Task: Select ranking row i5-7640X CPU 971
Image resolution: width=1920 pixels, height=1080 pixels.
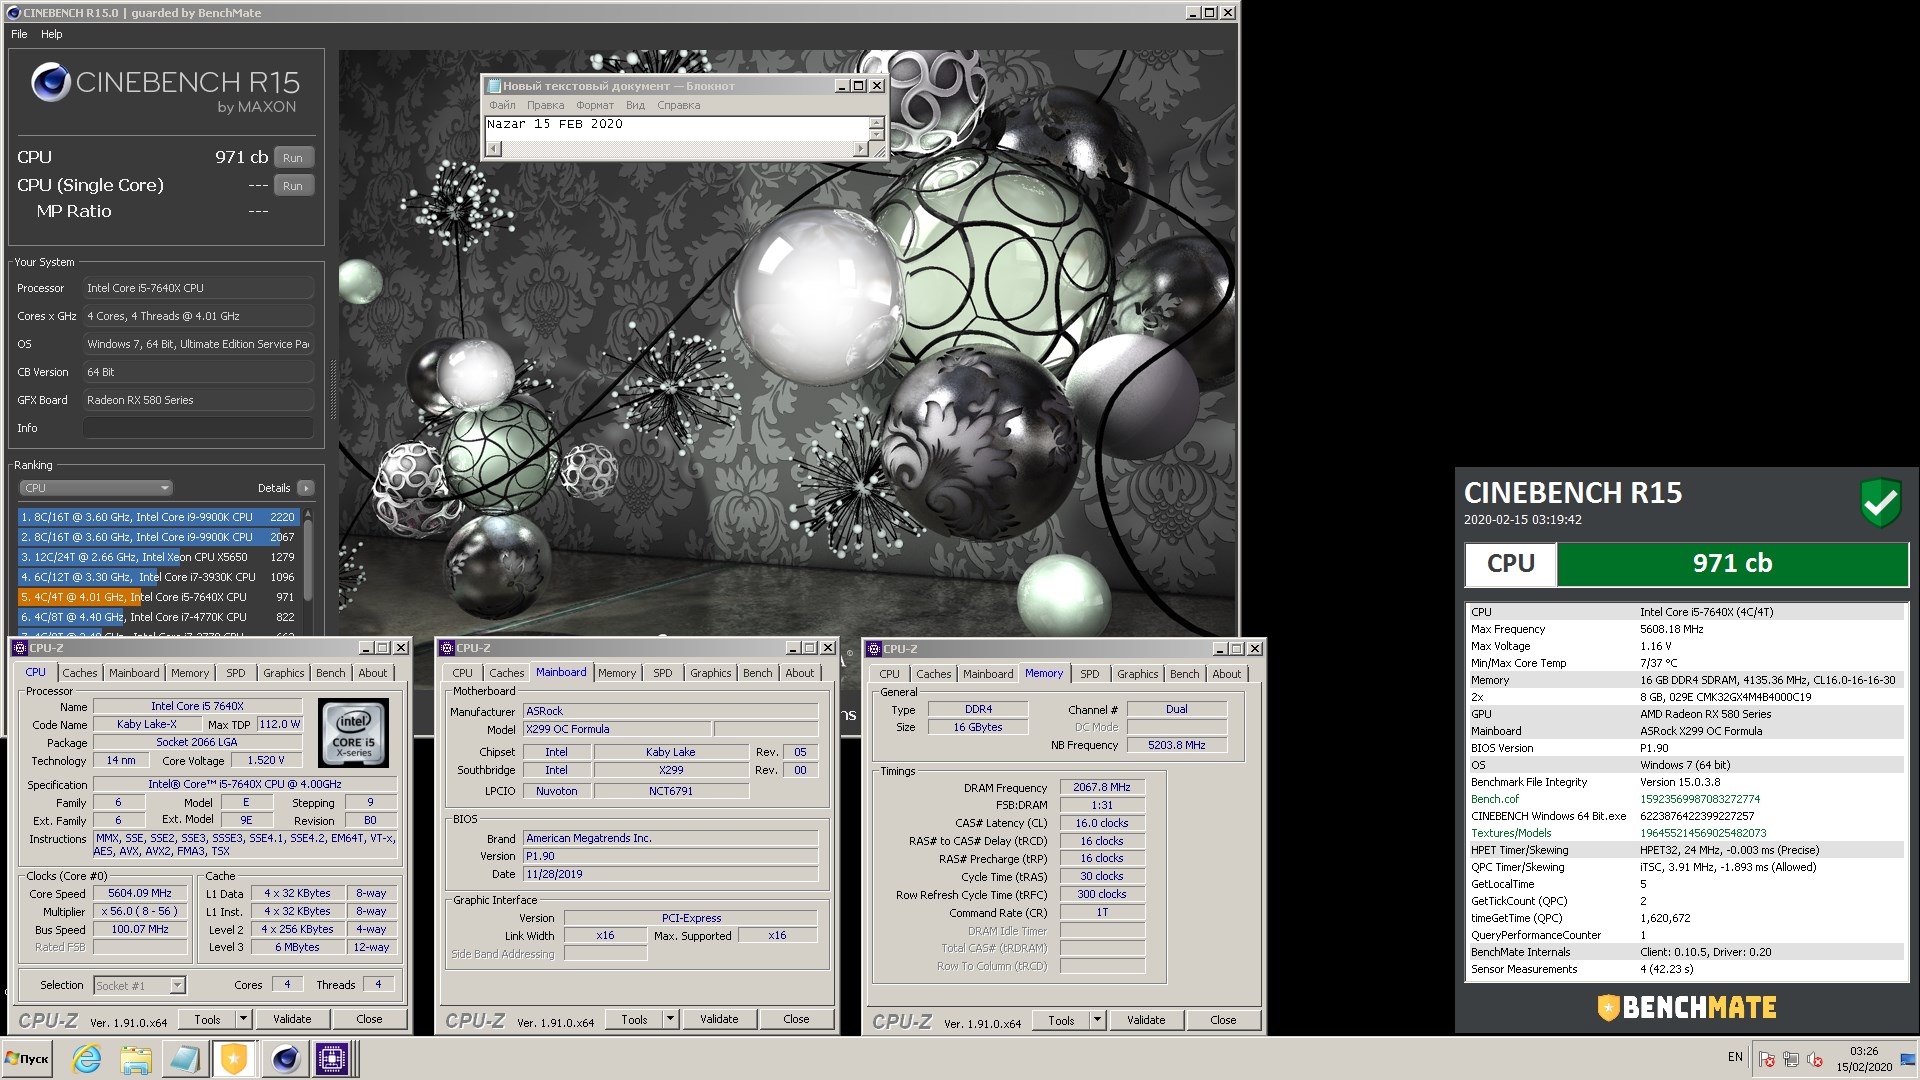Action: (158, 597)
